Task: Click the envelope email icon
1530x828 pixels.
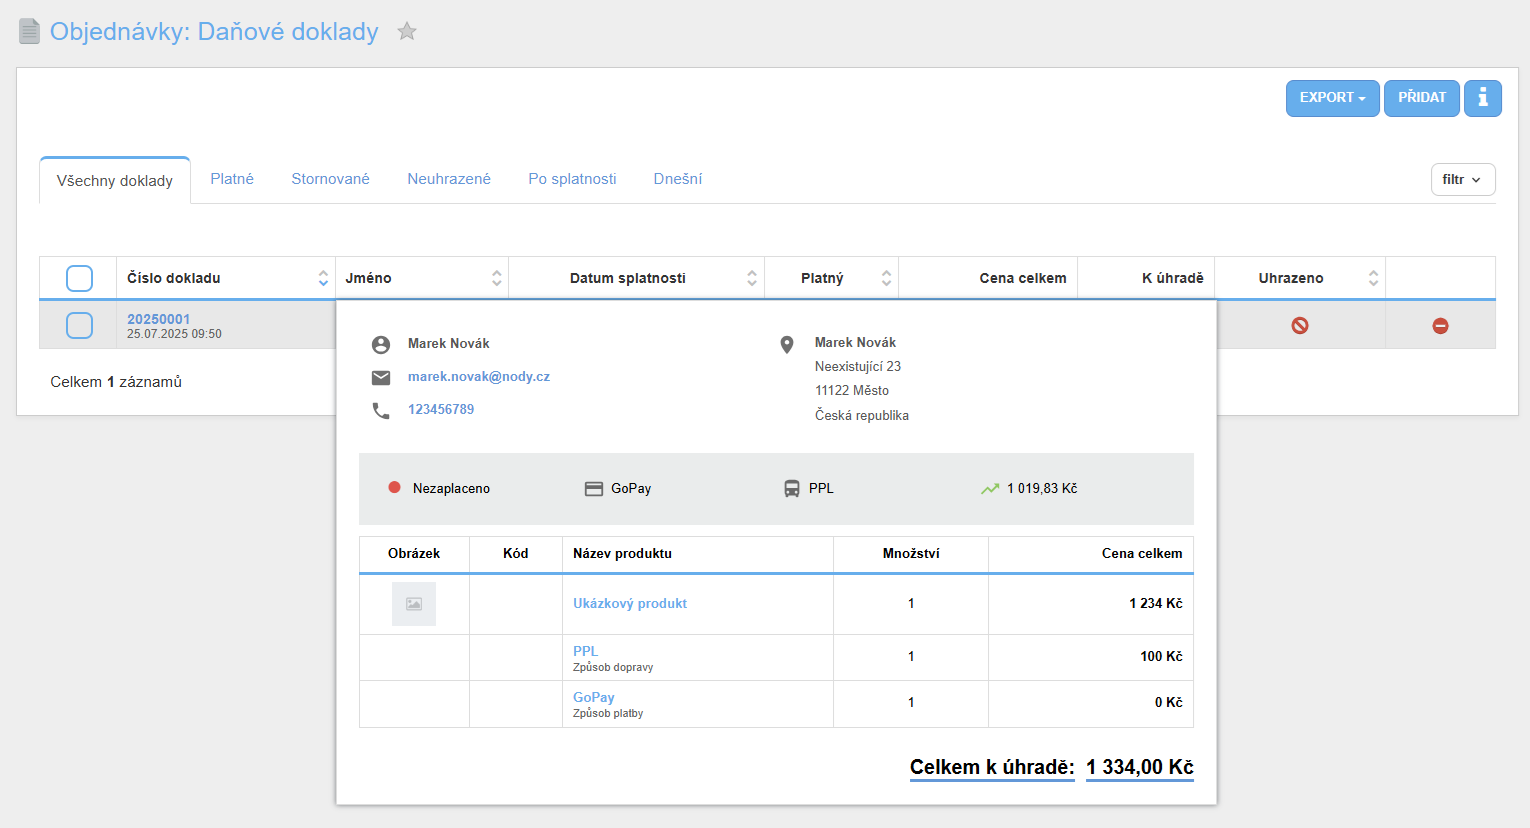Action: coord(381,378)
